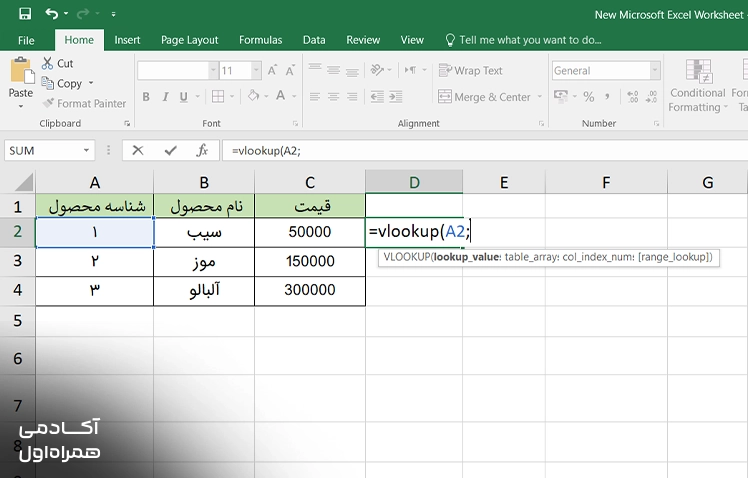
Task: Open the Undo history dropdown arrow
Action: [66, 14]
